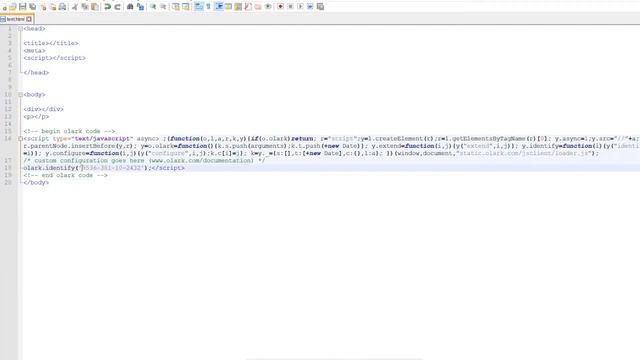Toggle synchronized vertical scrolling
This screenshot has width=640, height=360.
(176, 7)
